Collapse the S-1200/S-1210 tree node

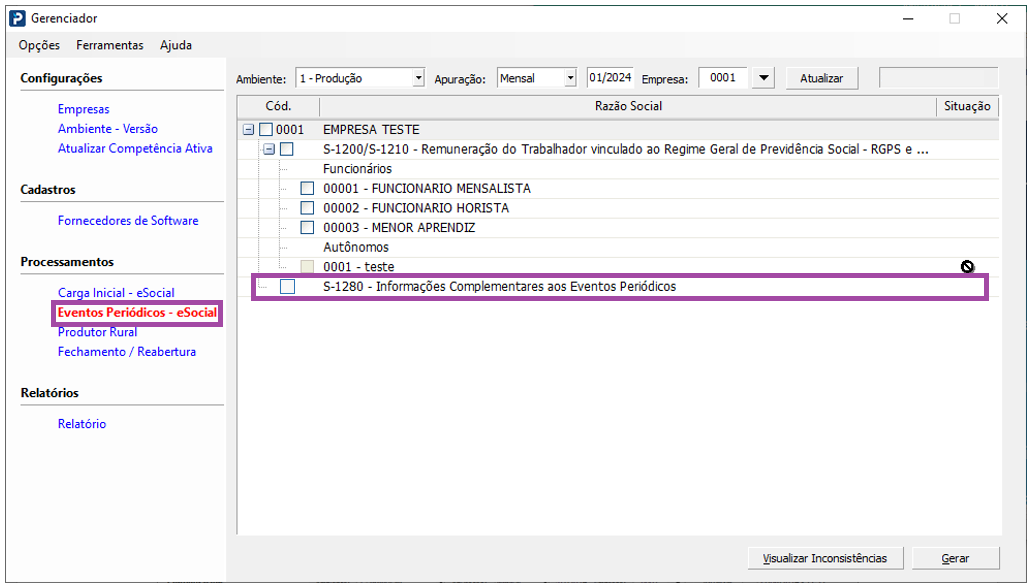pos(269,149)
